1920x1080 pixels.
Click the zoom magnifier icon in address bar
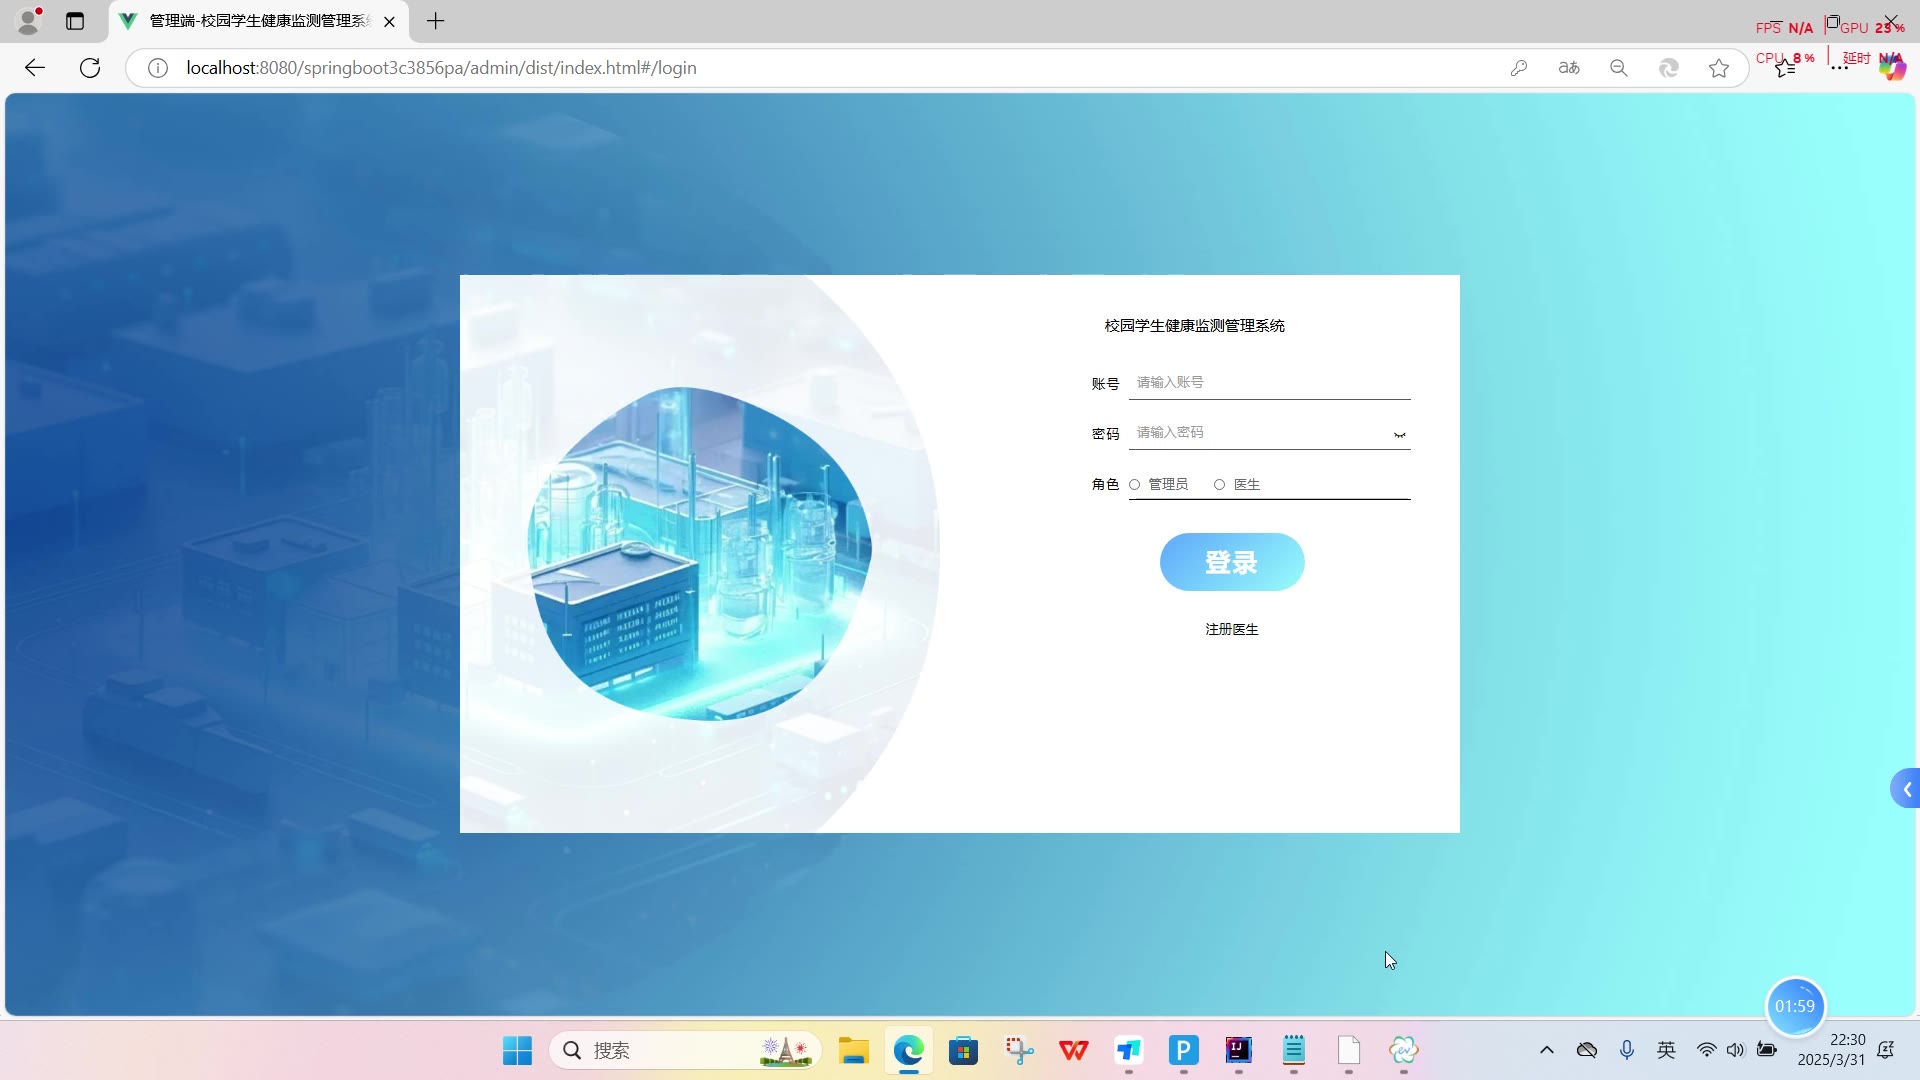click(1619, 68)
